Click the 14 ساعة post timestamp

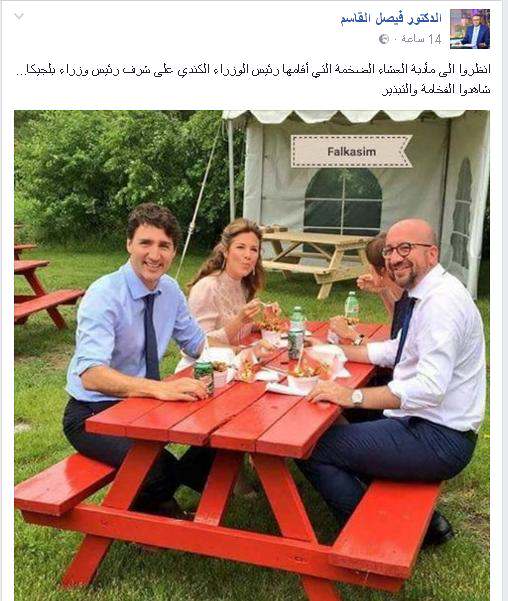421,39
